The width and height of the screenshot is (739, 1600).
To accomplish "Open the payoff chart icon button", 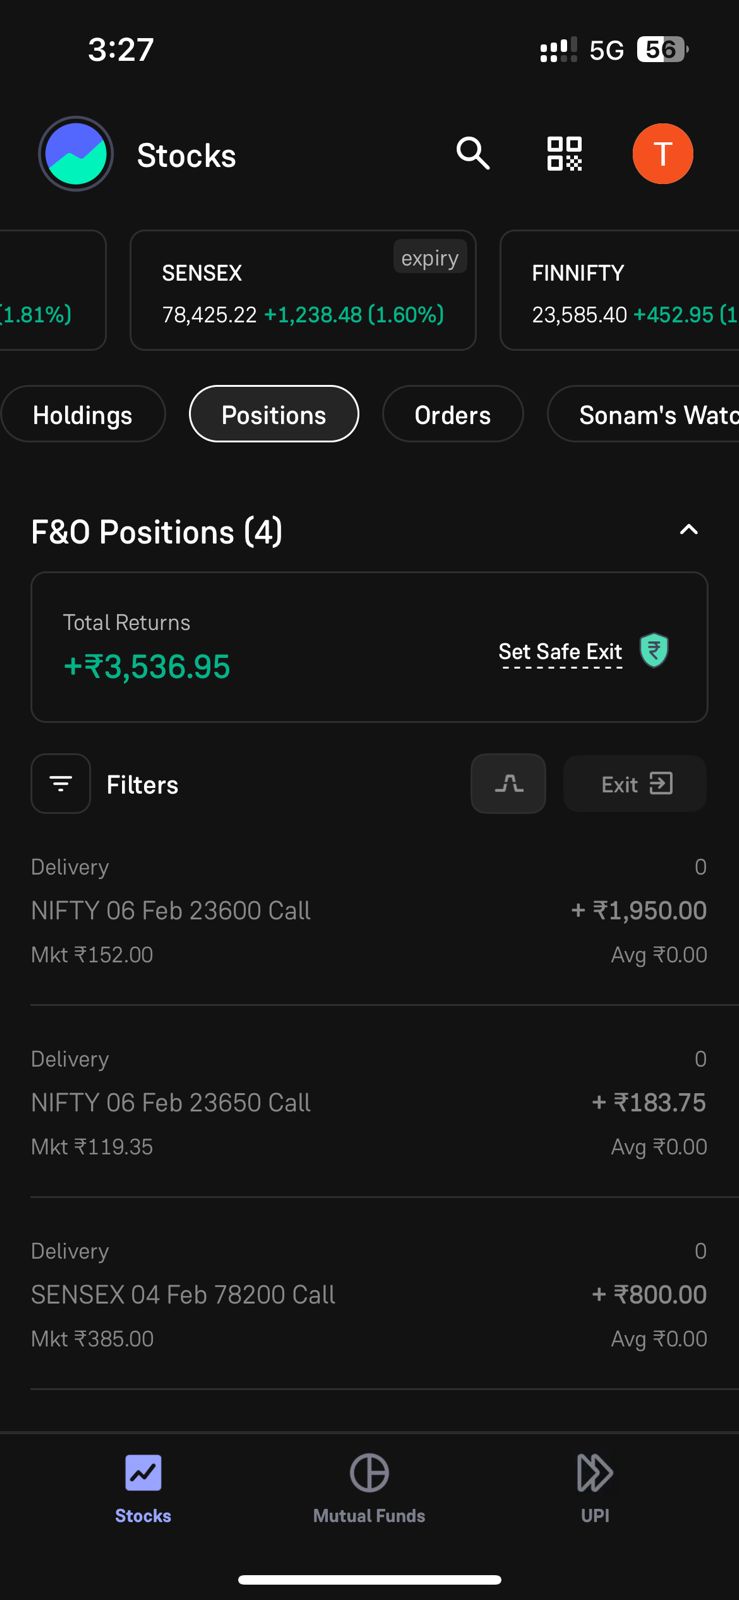I will (x=508, y=783).
